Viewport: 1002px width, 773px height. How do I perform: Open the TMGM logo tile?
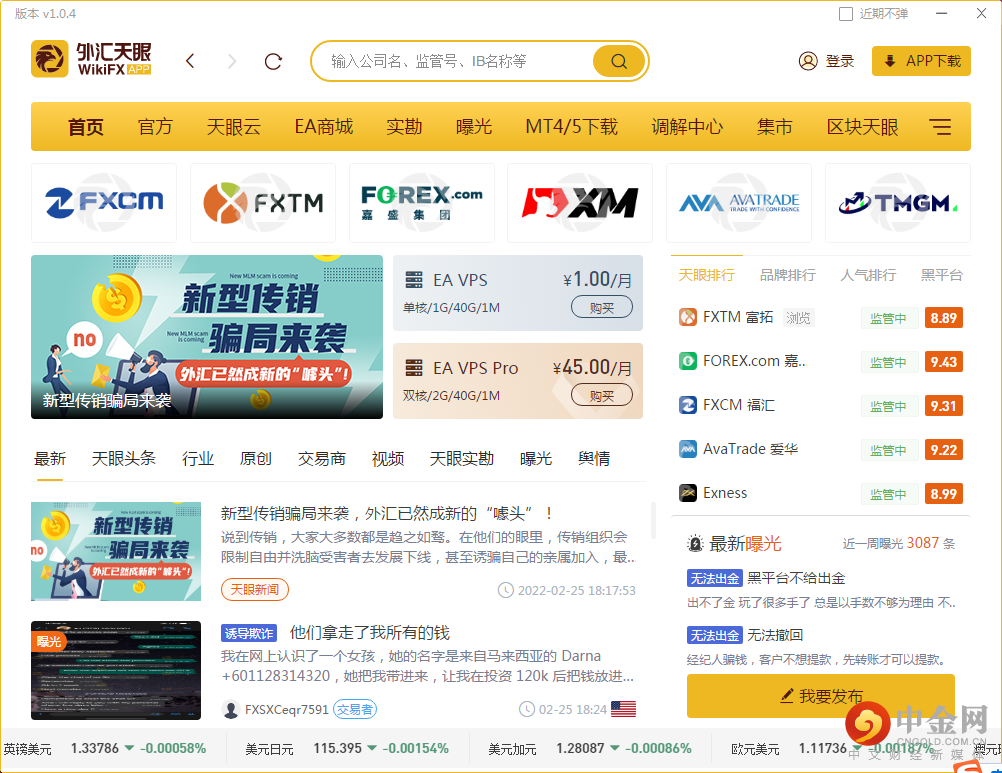(898, 203)
